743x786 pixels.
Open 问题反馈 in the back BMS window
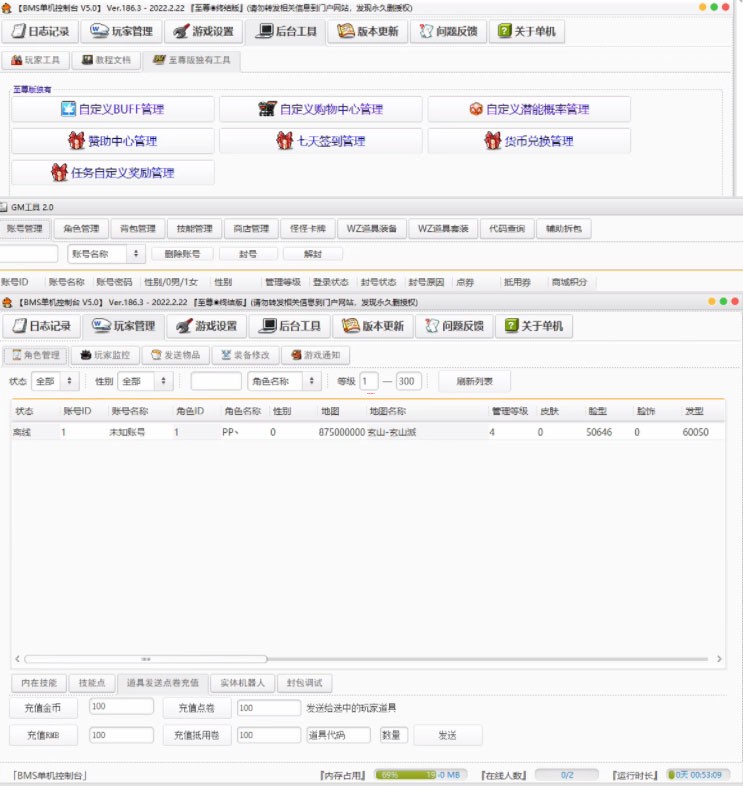point(448,31)
